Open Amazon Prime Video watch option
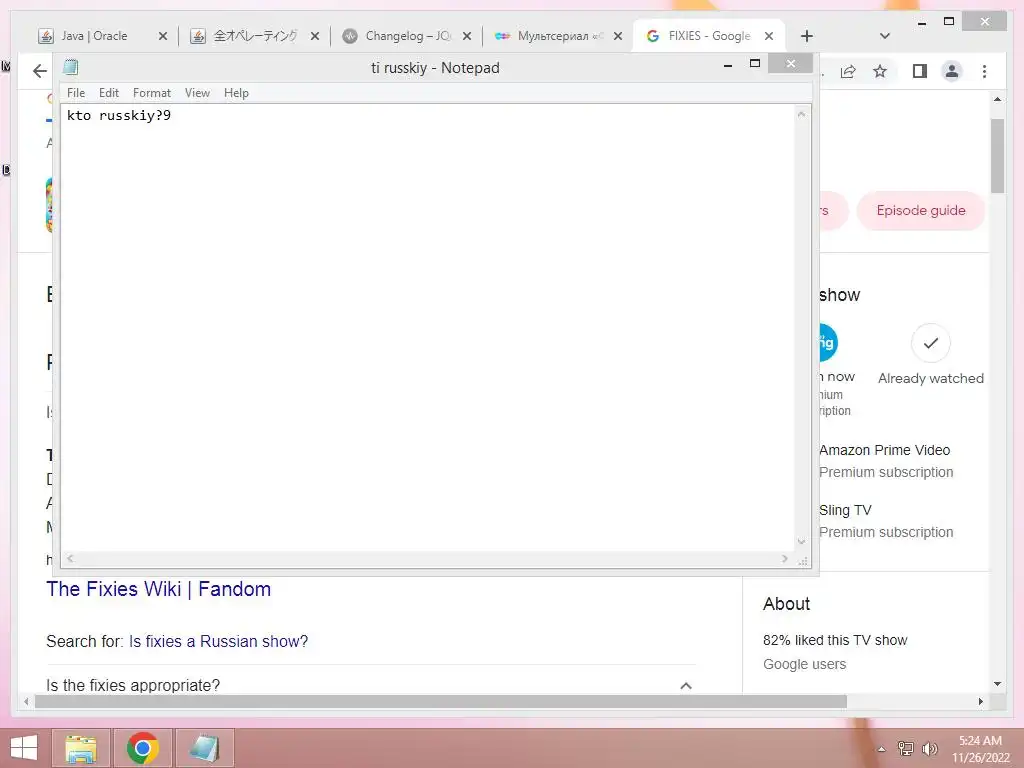Viewport: 1024px width, 768px height. [886, 461]
